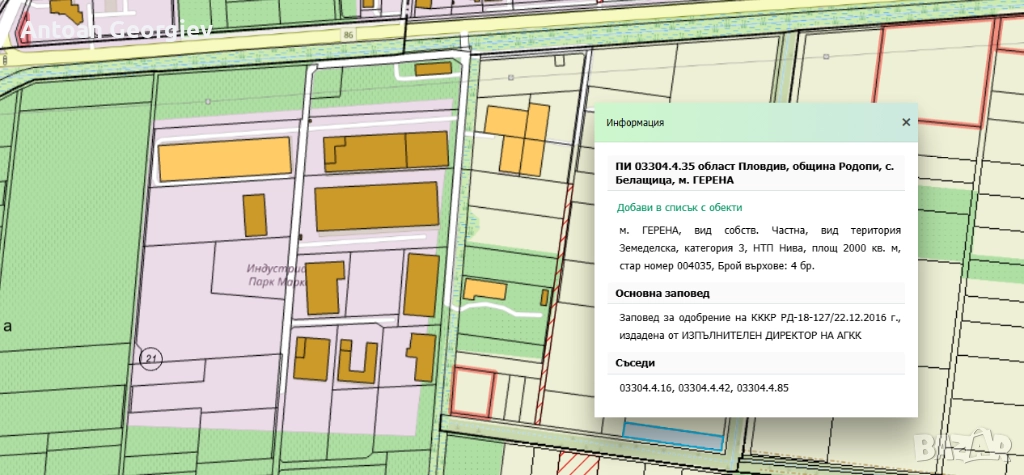Viewport: 1024px width, 475px height.
Task: Open neighbor parcel 03304.4.85
Action: tap(762, 387)
